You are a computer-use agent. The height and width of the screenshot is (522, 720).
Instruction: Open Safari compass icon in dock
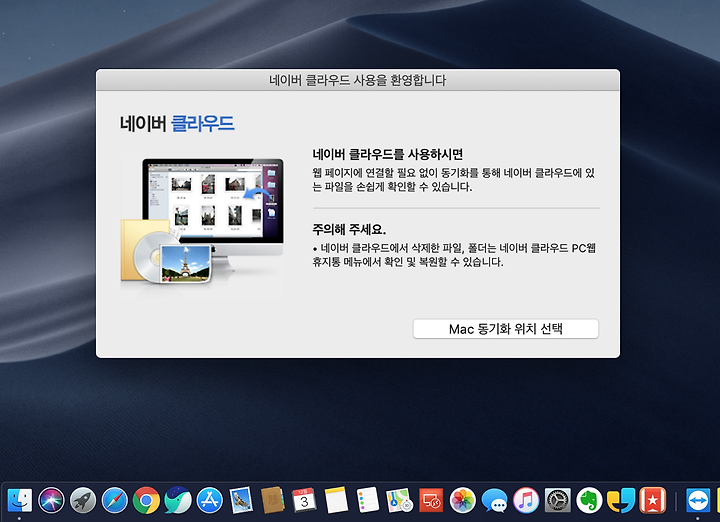point(115,500)
